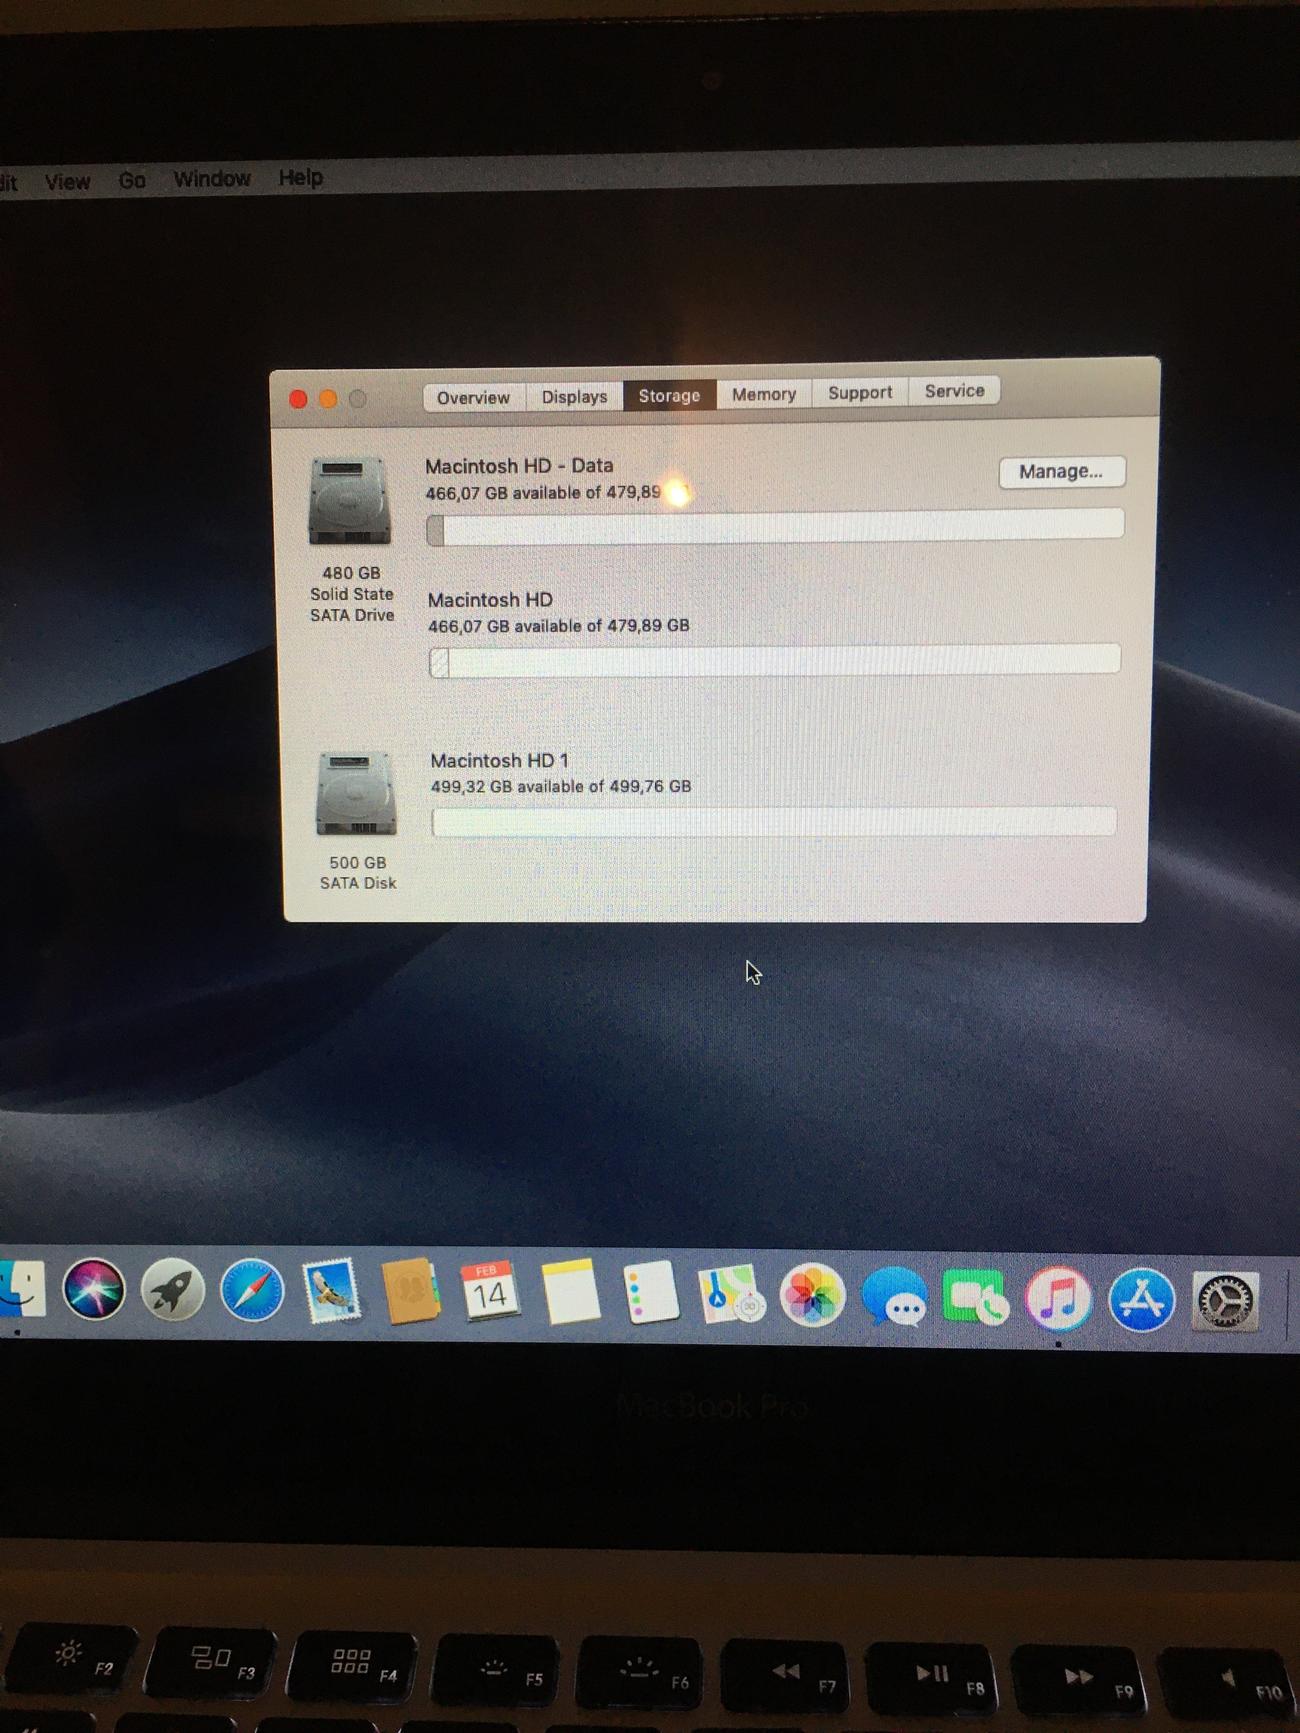Viewport: 1300px width, 1733px height.
Task: Open the Photos app
Action: tap(812, 1296)
